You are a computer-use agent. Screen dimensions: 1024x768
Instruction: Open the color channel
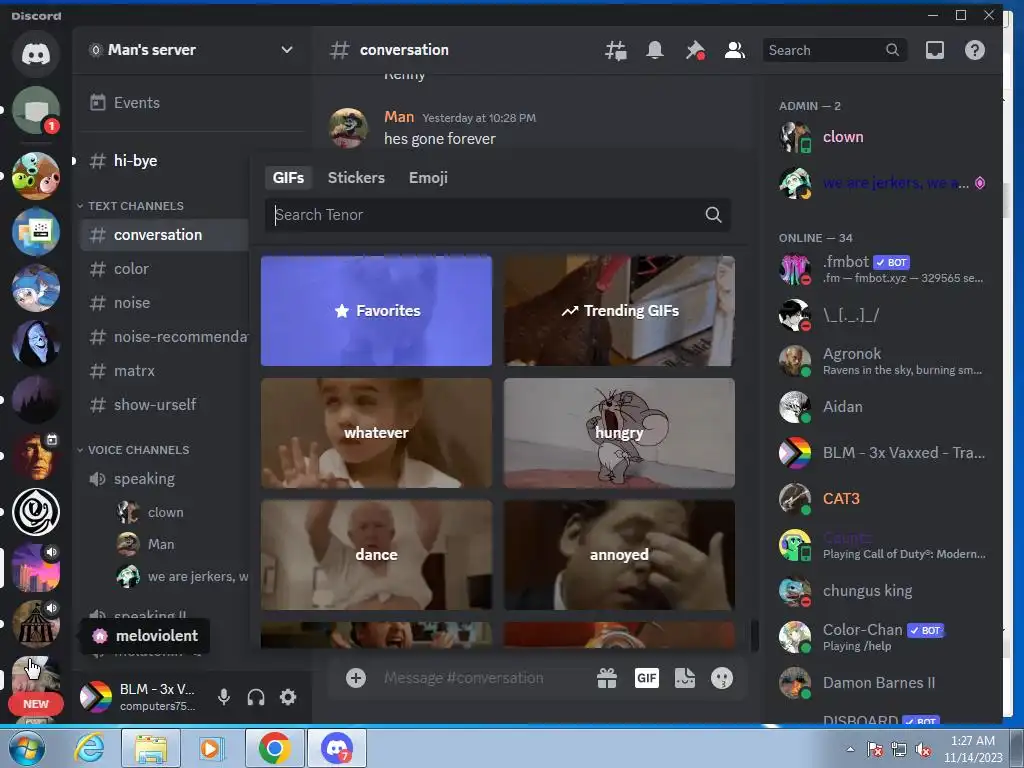[165, 268]
